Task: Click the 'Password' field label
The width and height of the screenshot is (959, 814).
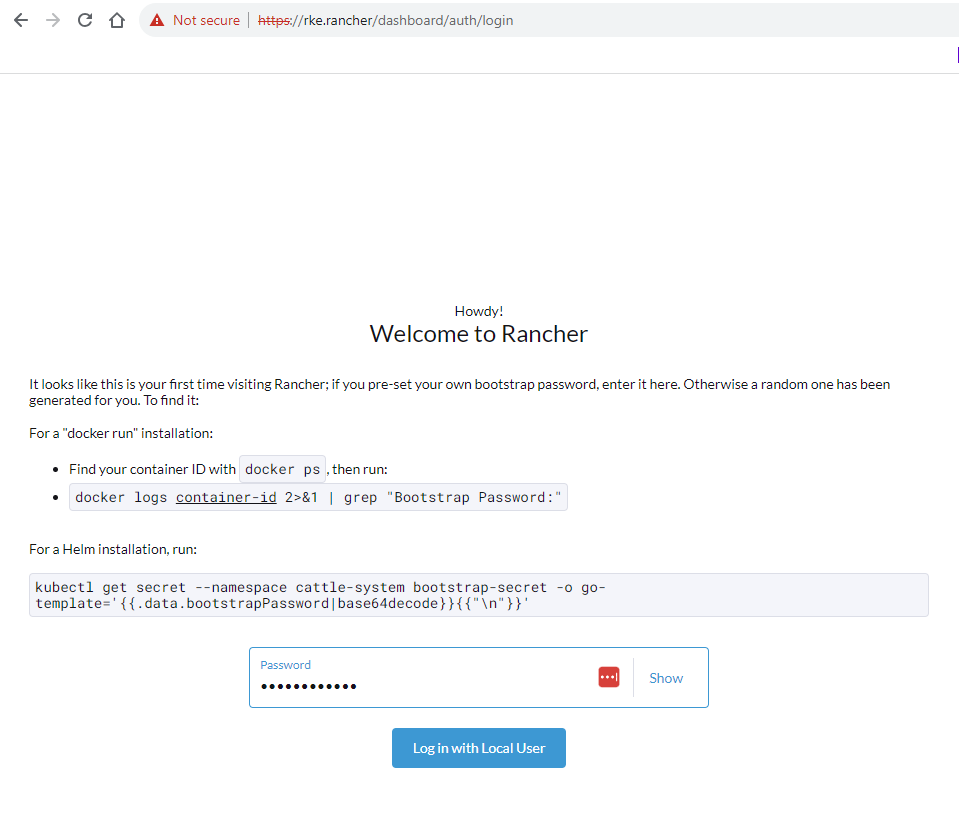Action: (286, 665)
